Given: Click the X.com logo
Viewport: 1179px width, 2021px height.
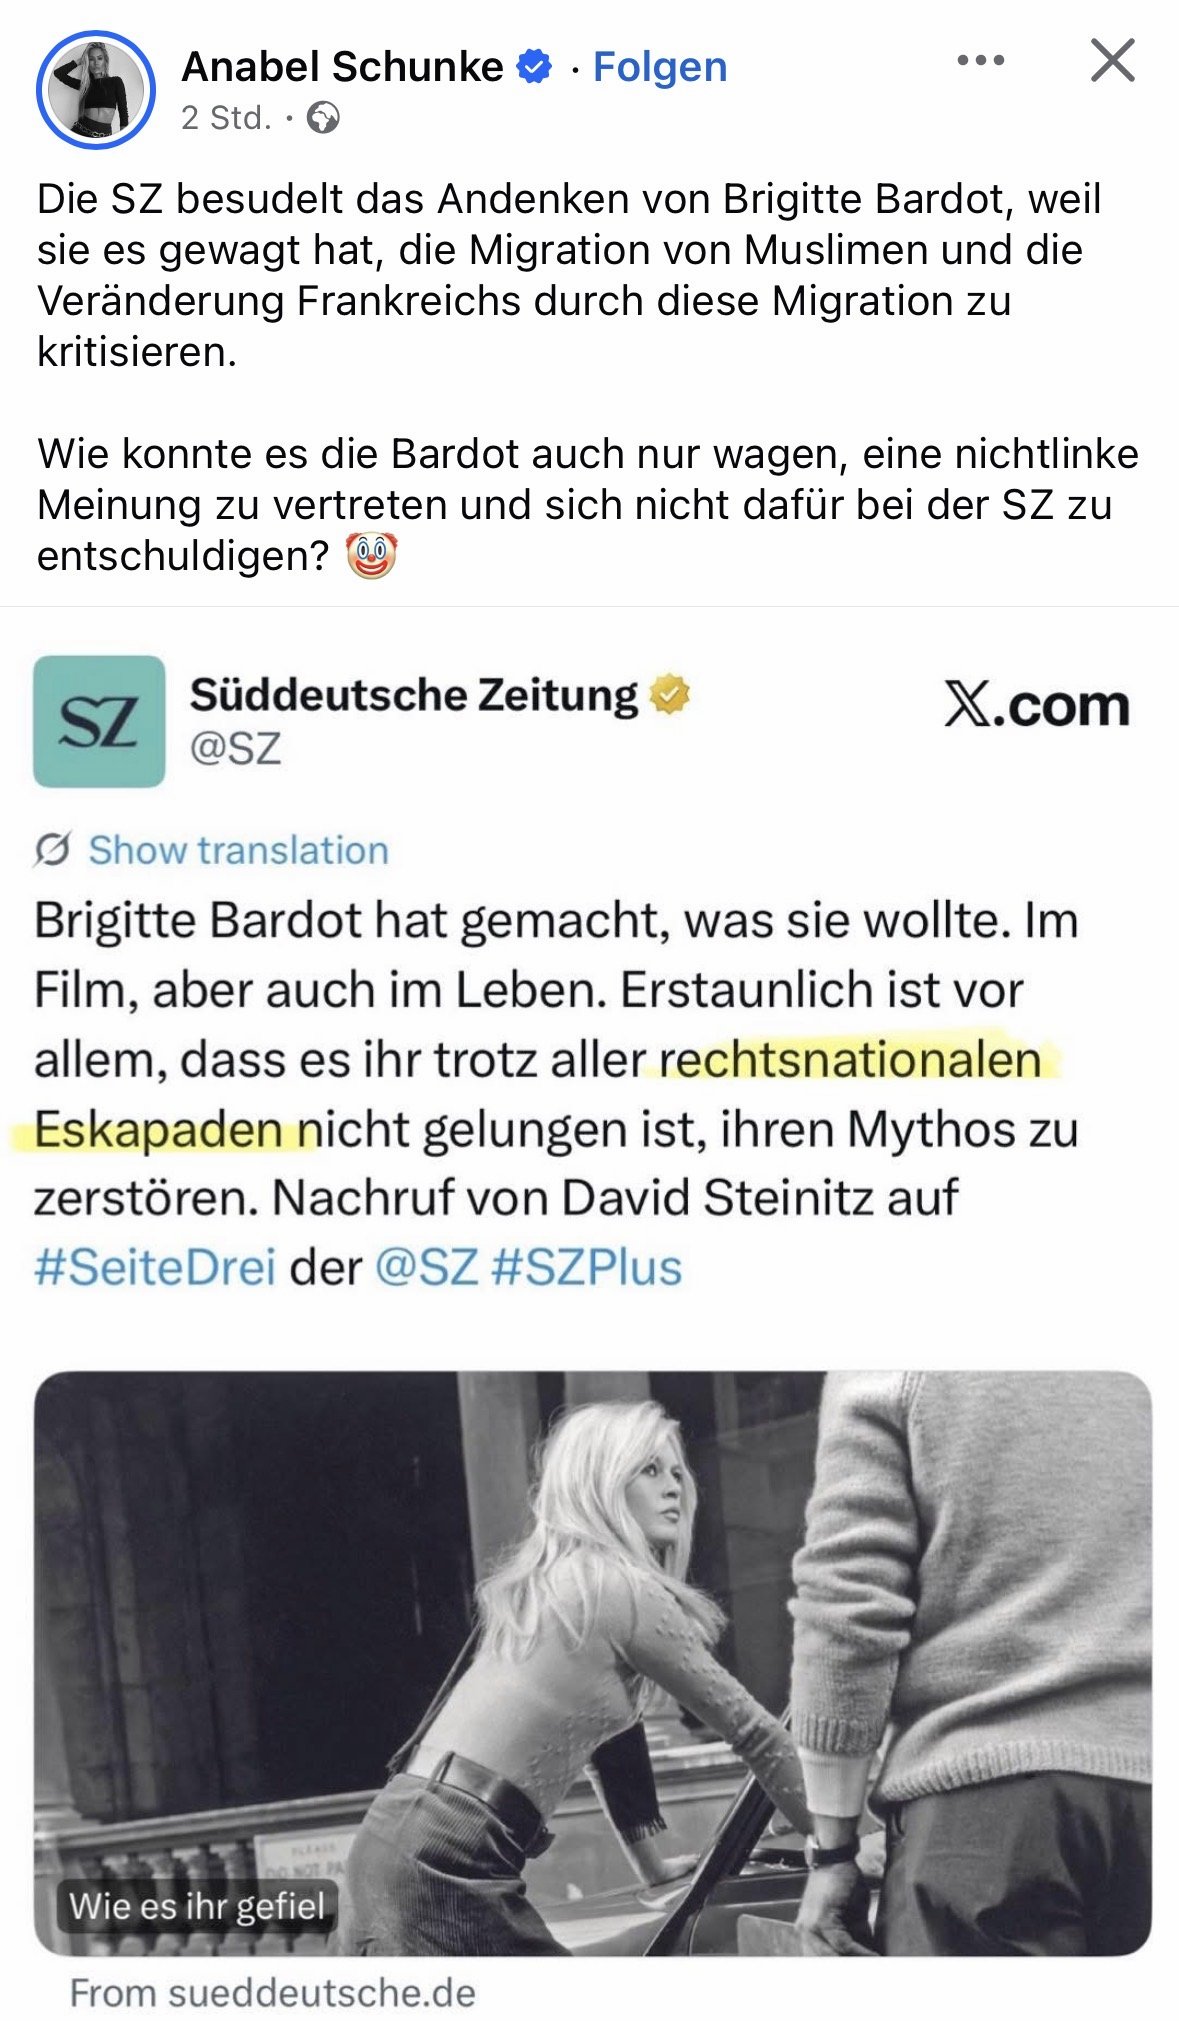Looking at the screenshot, I should 1037,706.
